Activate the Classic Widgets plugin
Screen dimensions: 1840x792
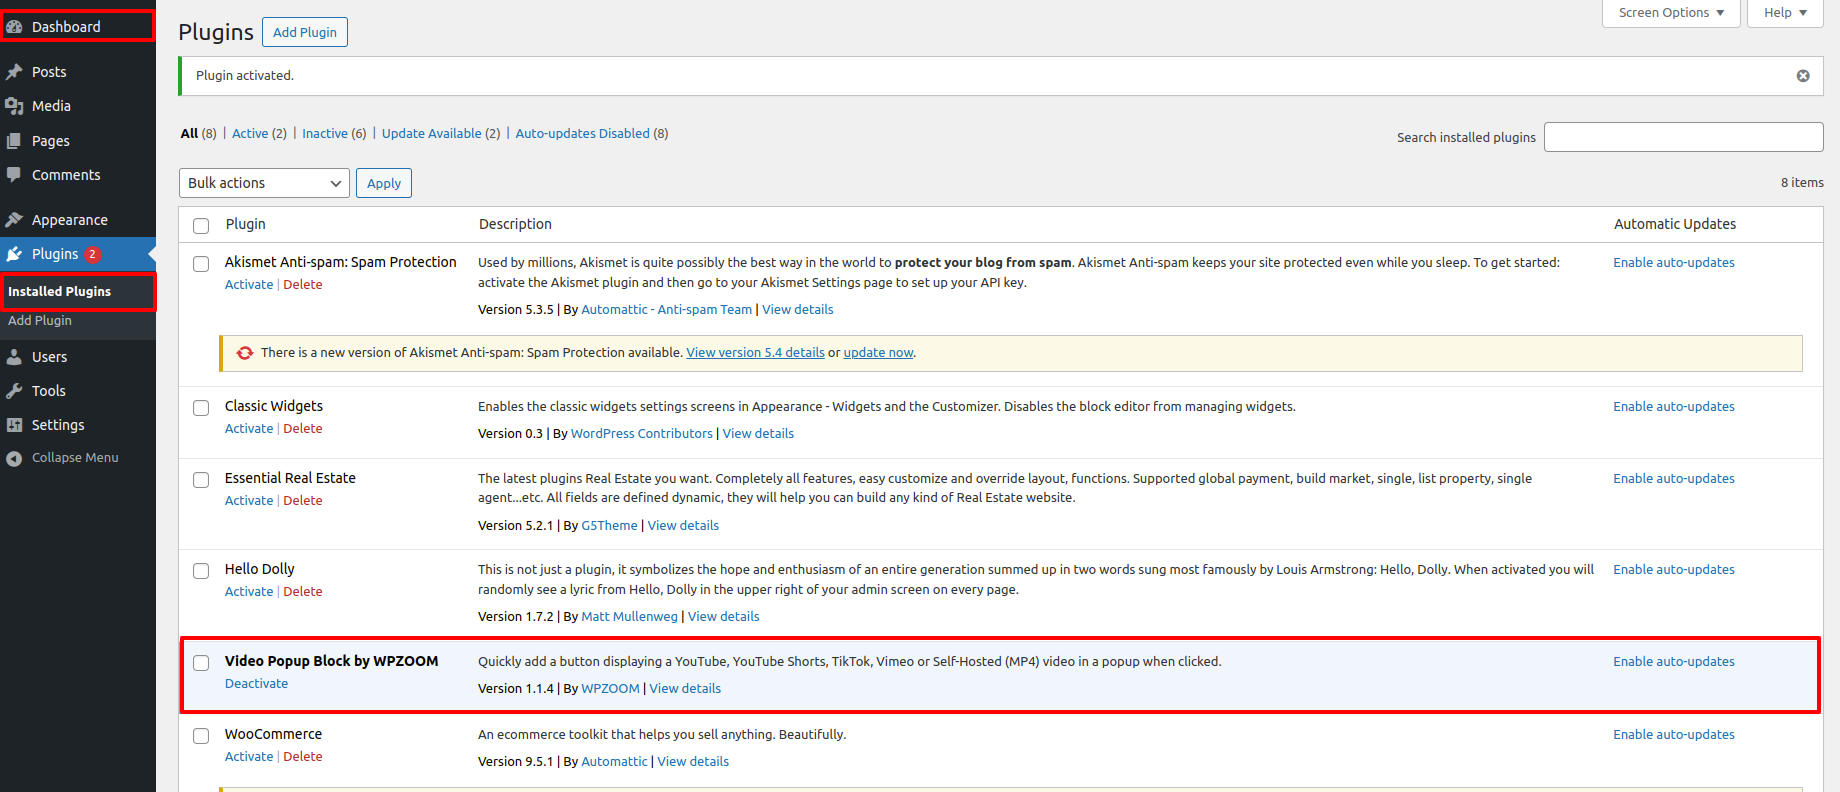click(249, 429)
